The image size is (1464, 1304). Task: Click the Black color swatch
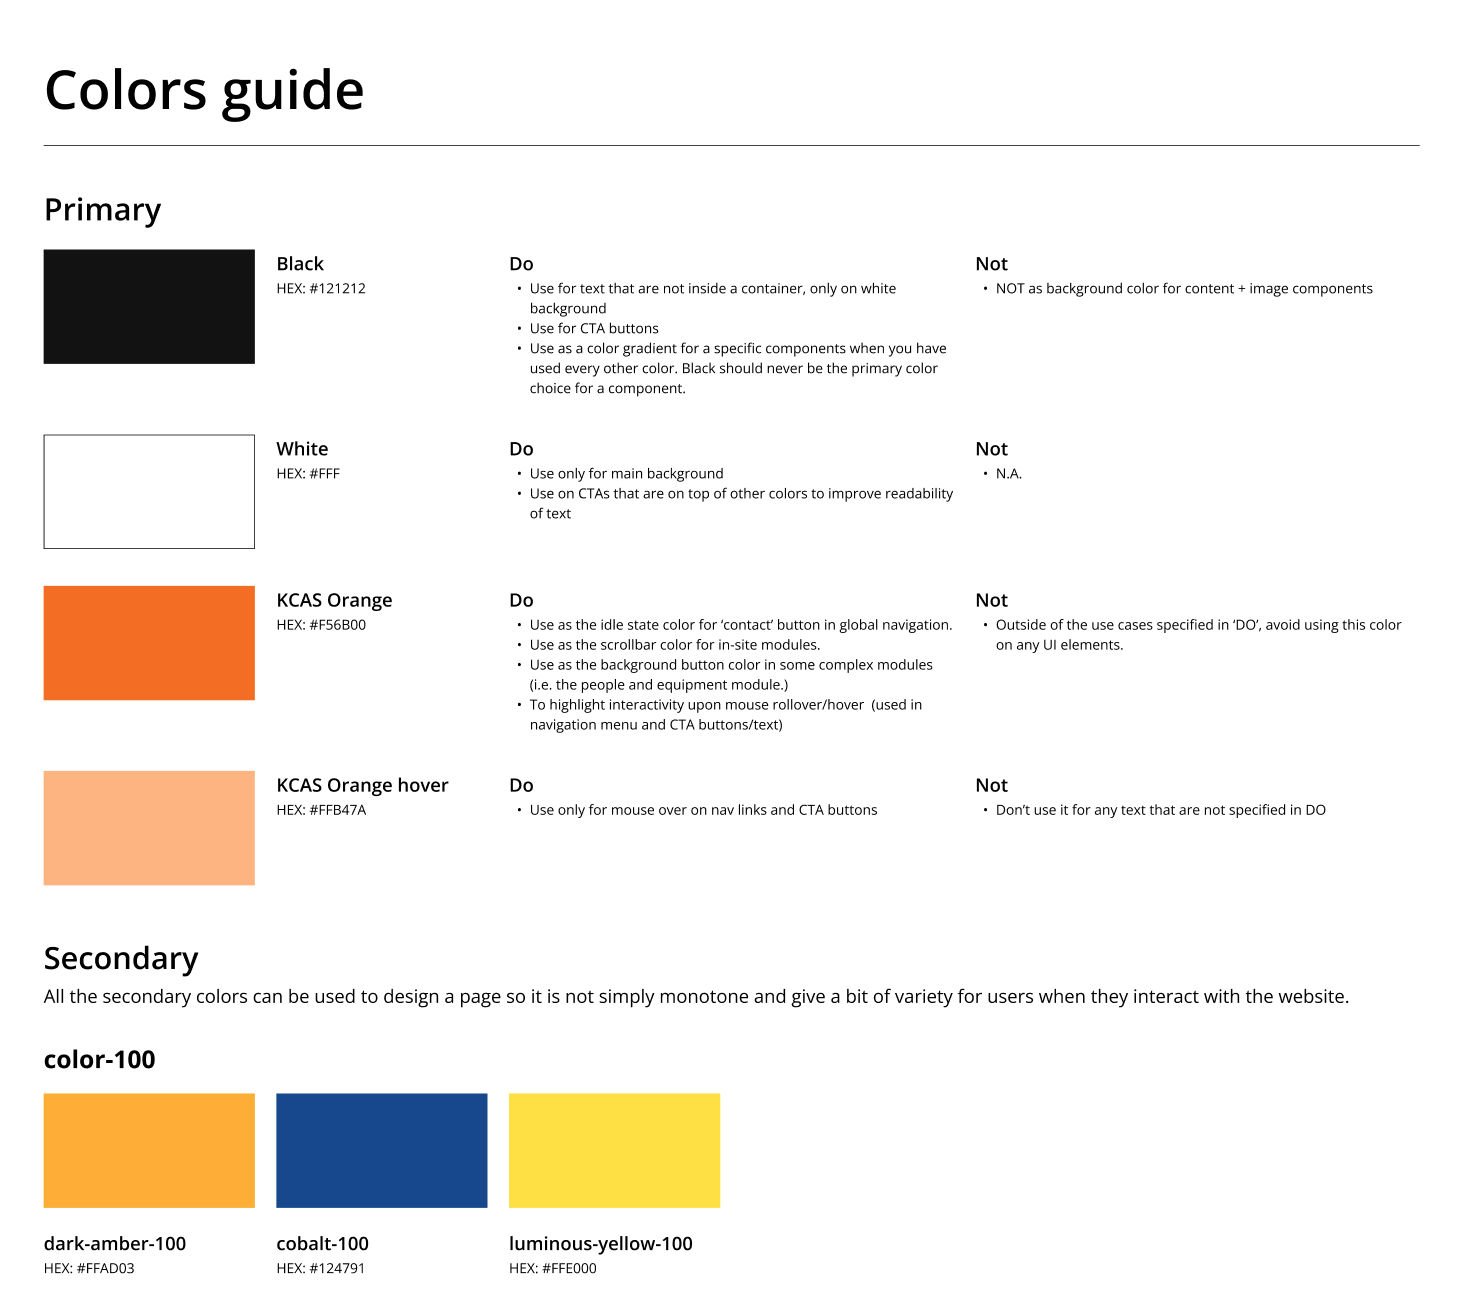(149, 306)
